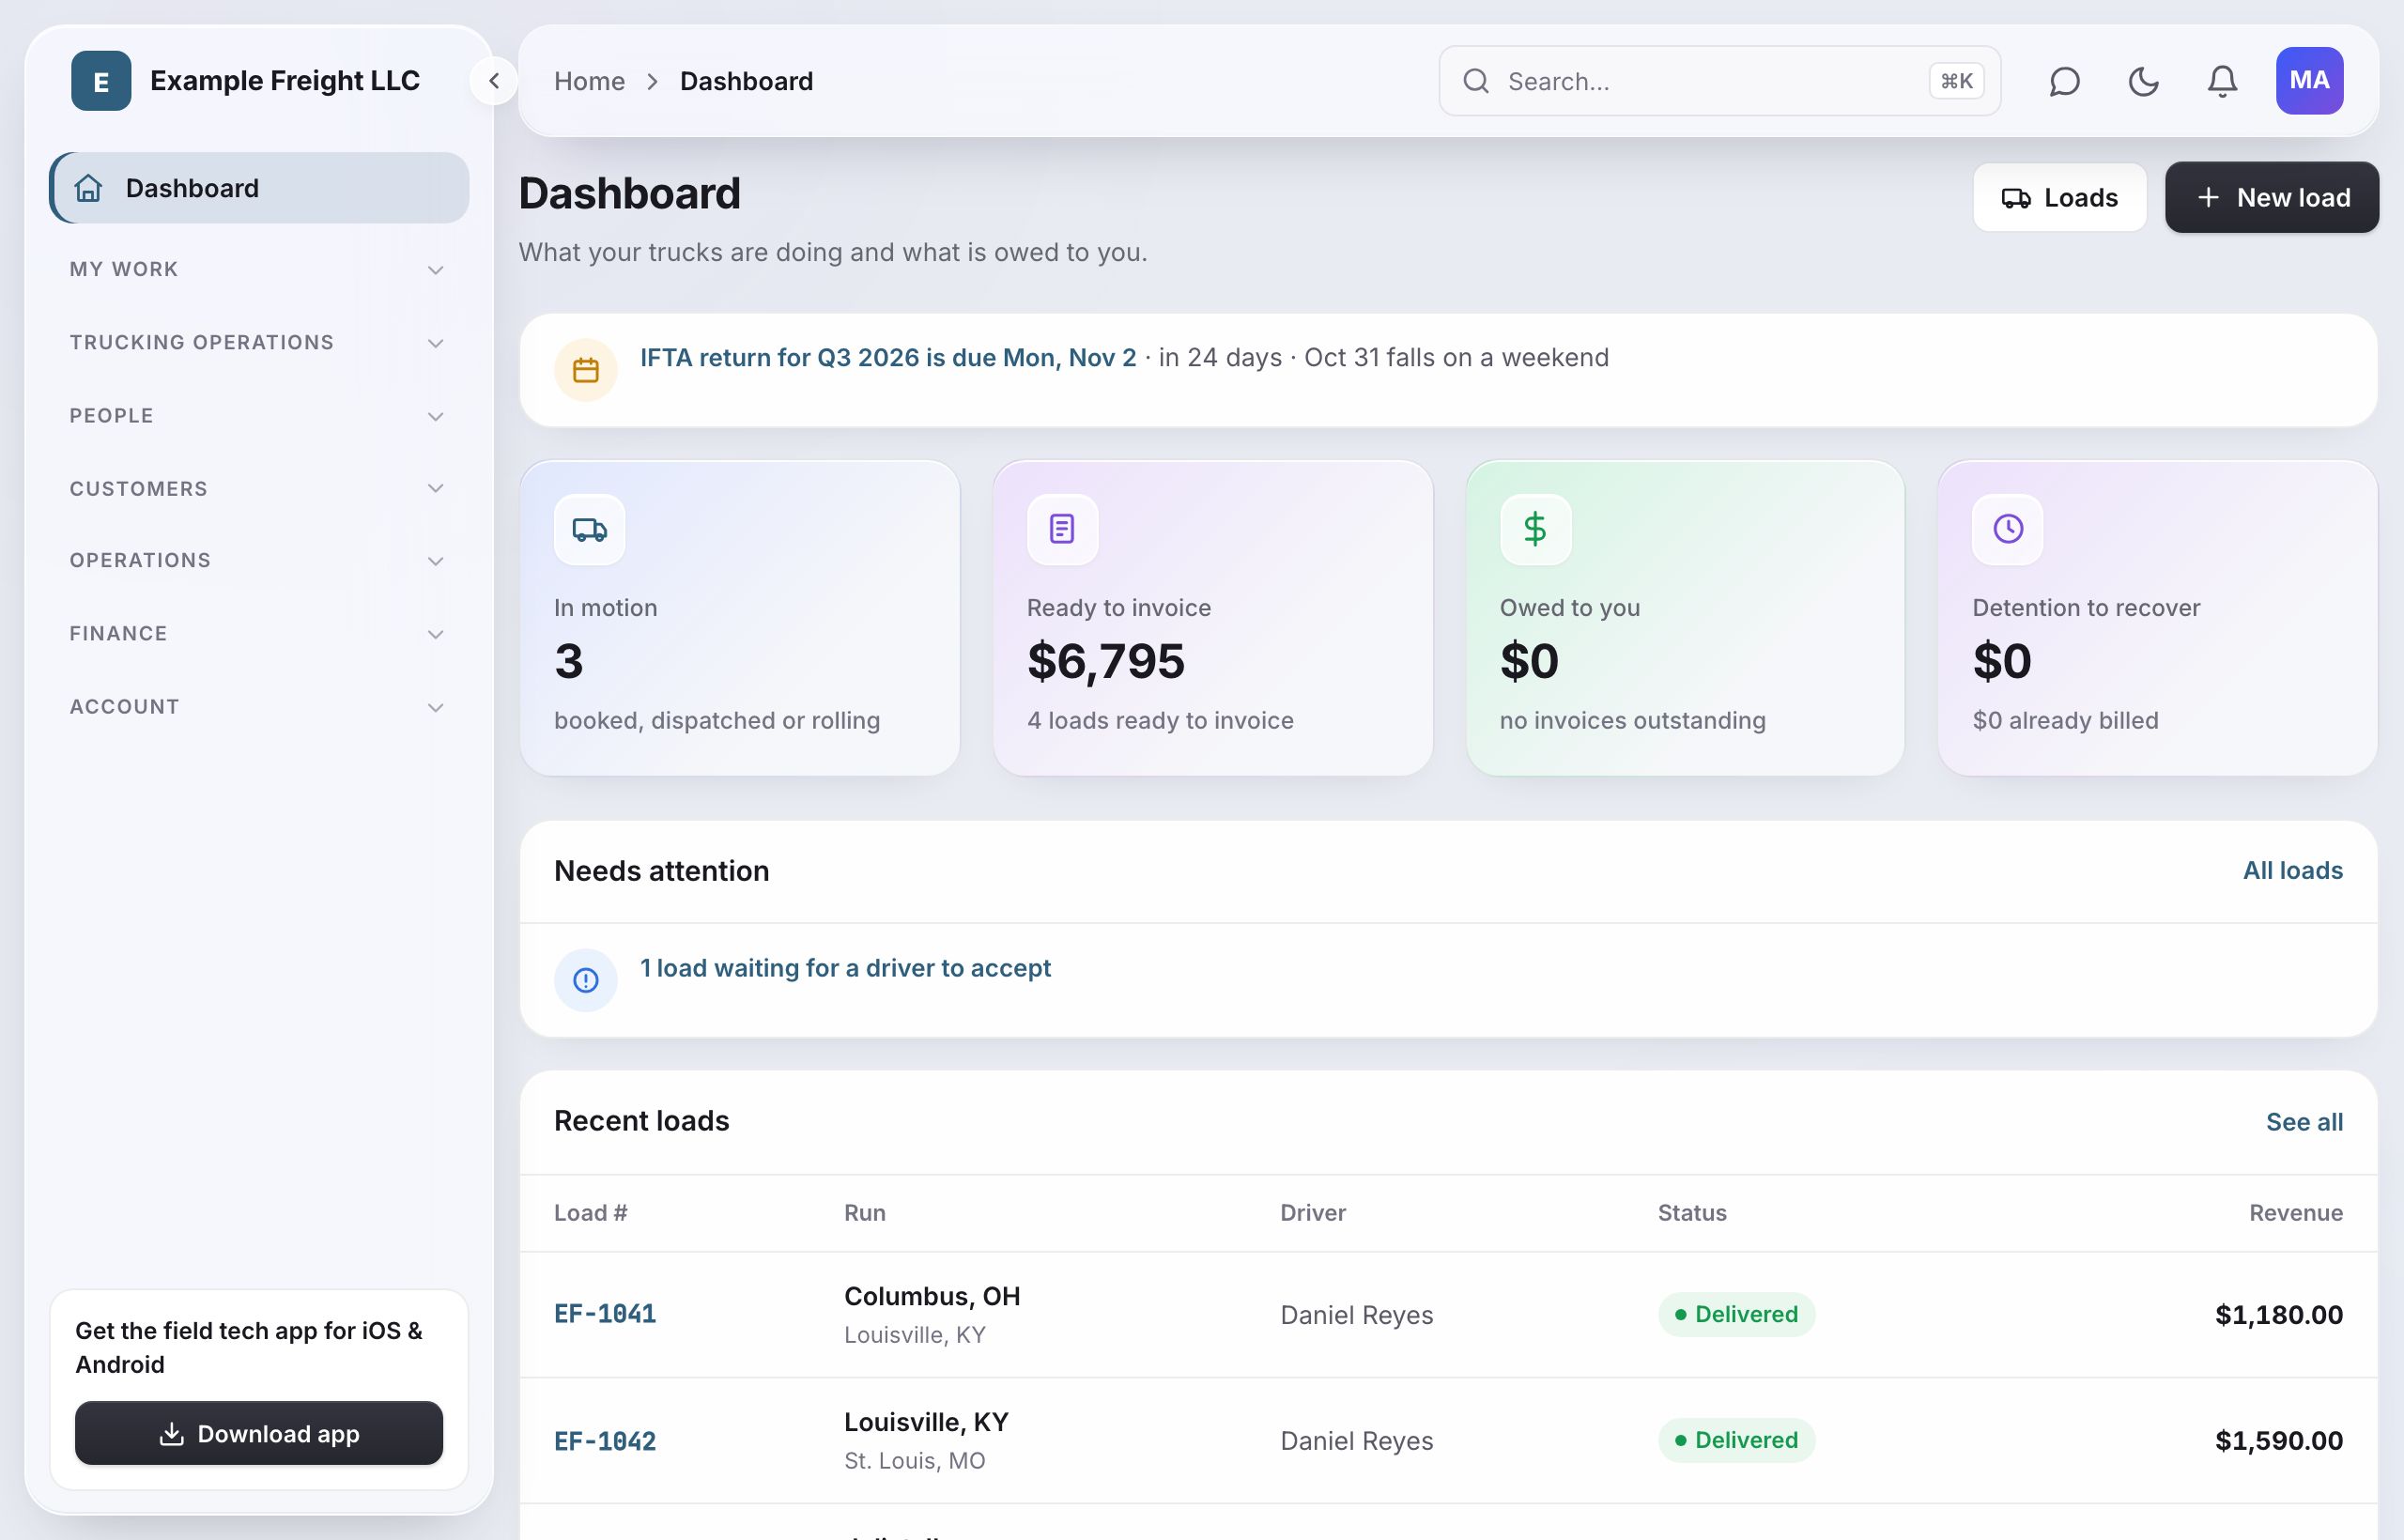
Task: Open the notifications bell
Action: point(2222,81)
